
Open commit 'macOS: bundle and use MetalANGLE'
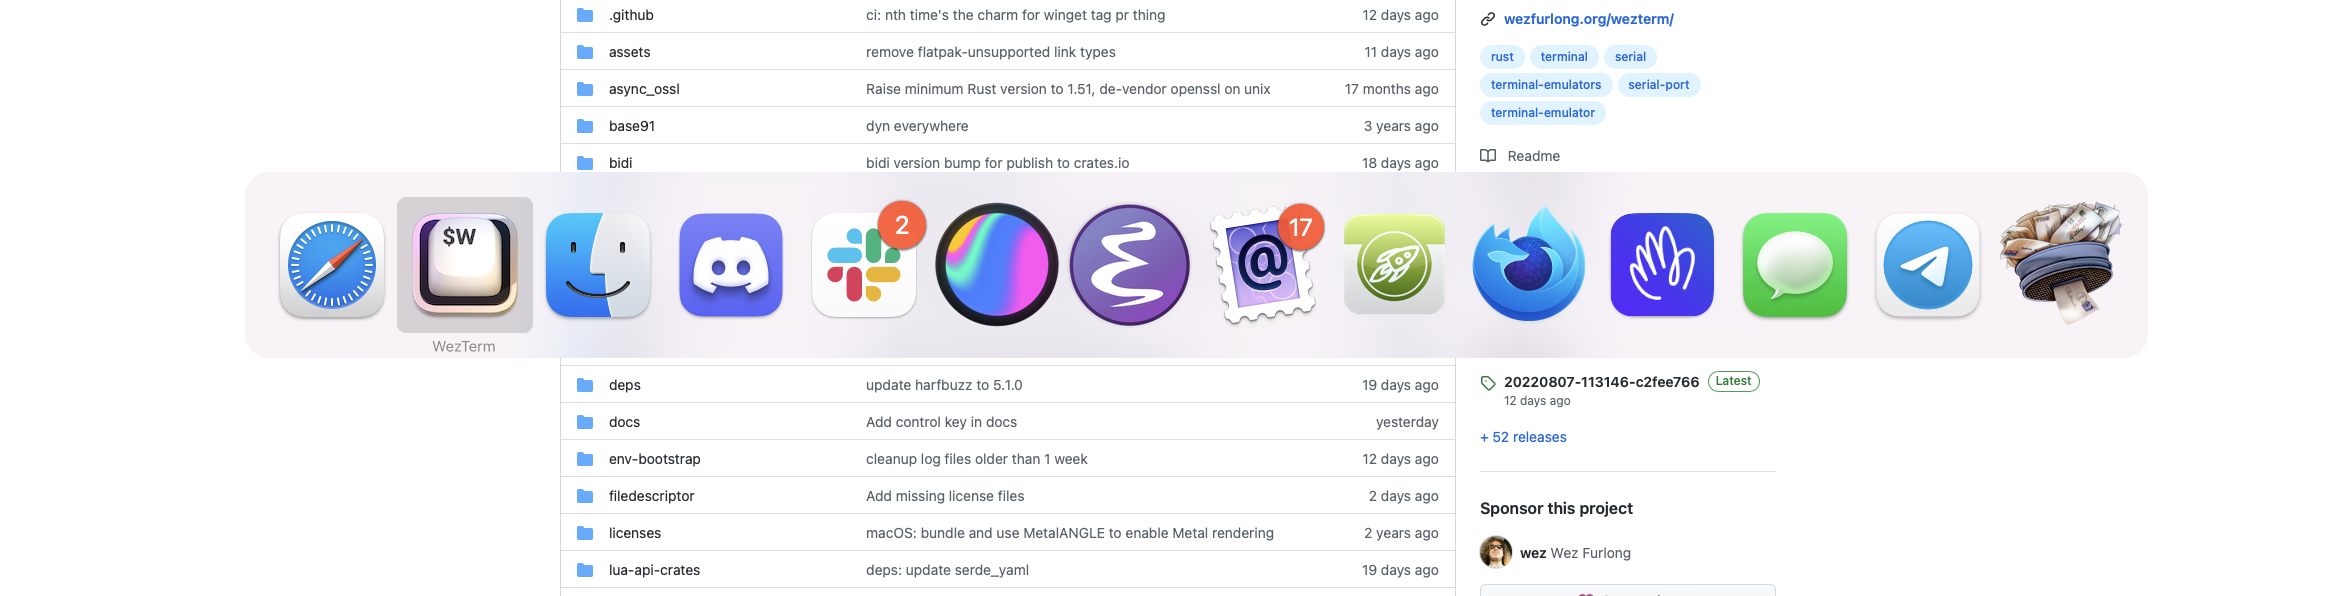pyautogui.click(x=1069, y=533)
